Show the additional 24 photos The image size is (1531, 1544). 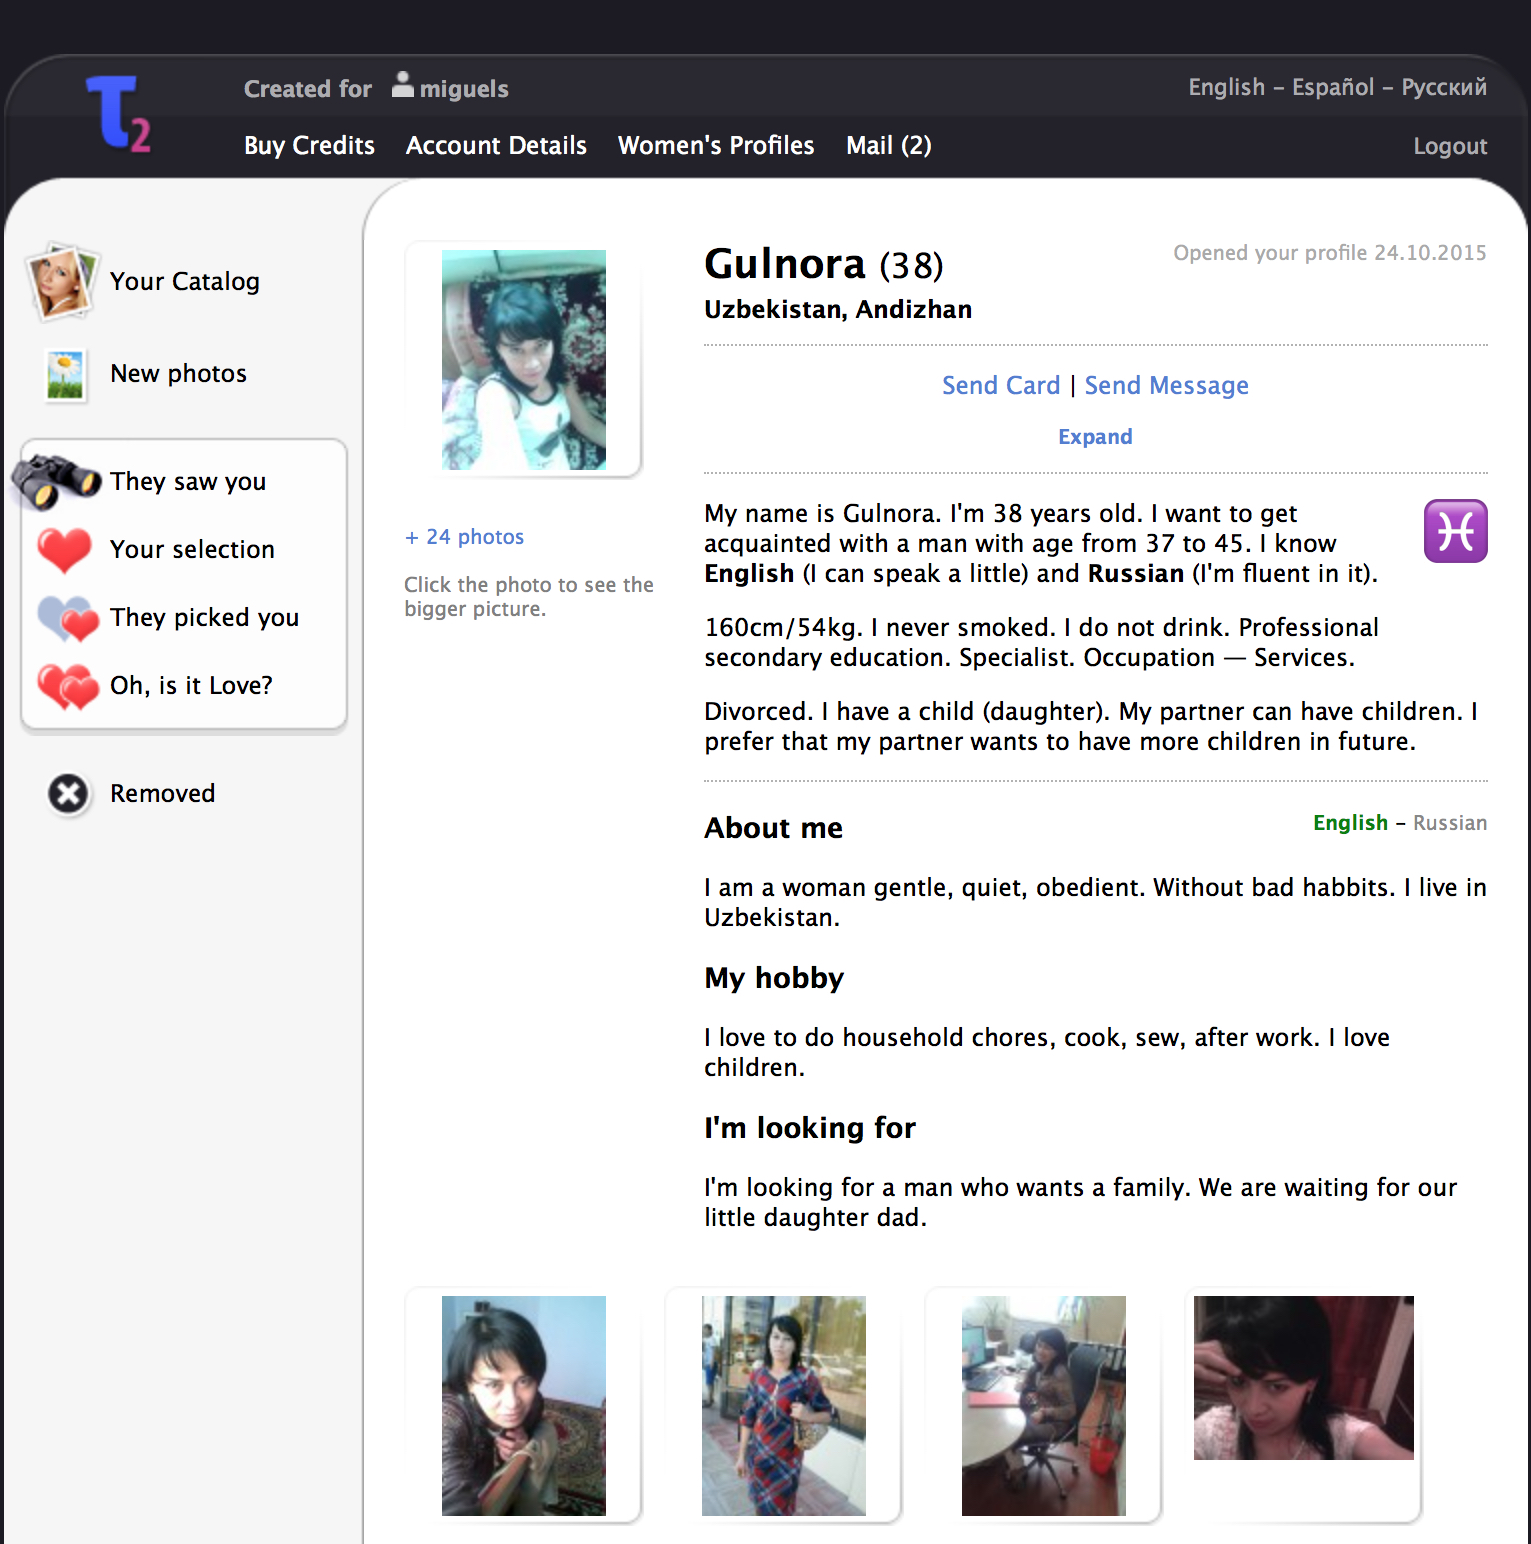tap(464, 537)
